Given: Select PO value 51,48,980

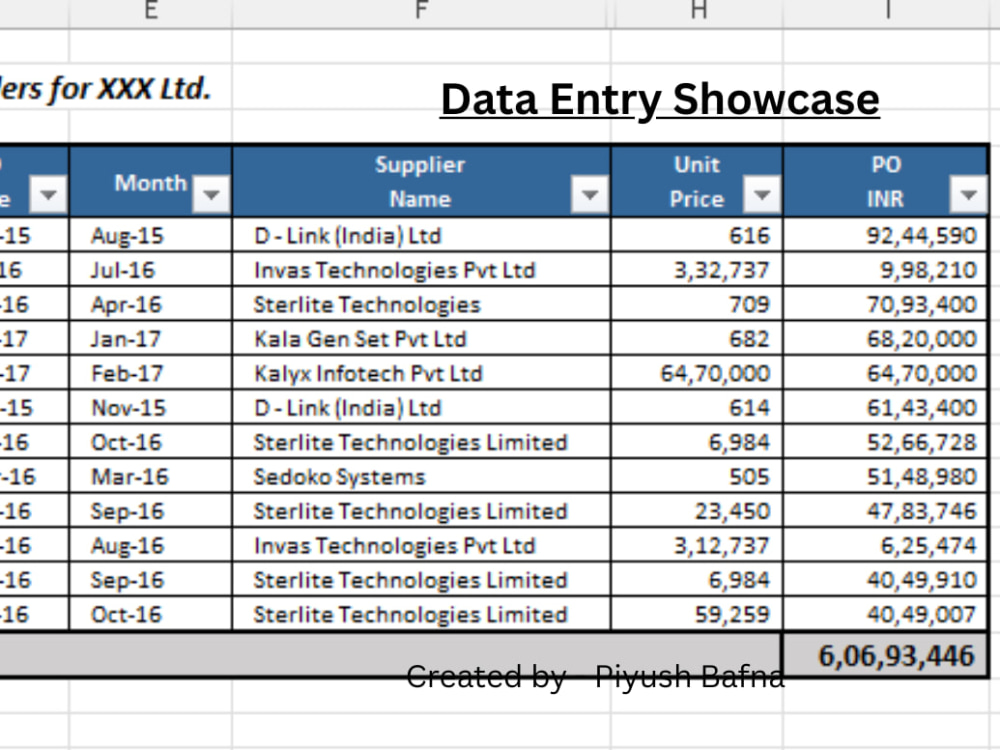Looking at the screenshot, I should [886, 476].
